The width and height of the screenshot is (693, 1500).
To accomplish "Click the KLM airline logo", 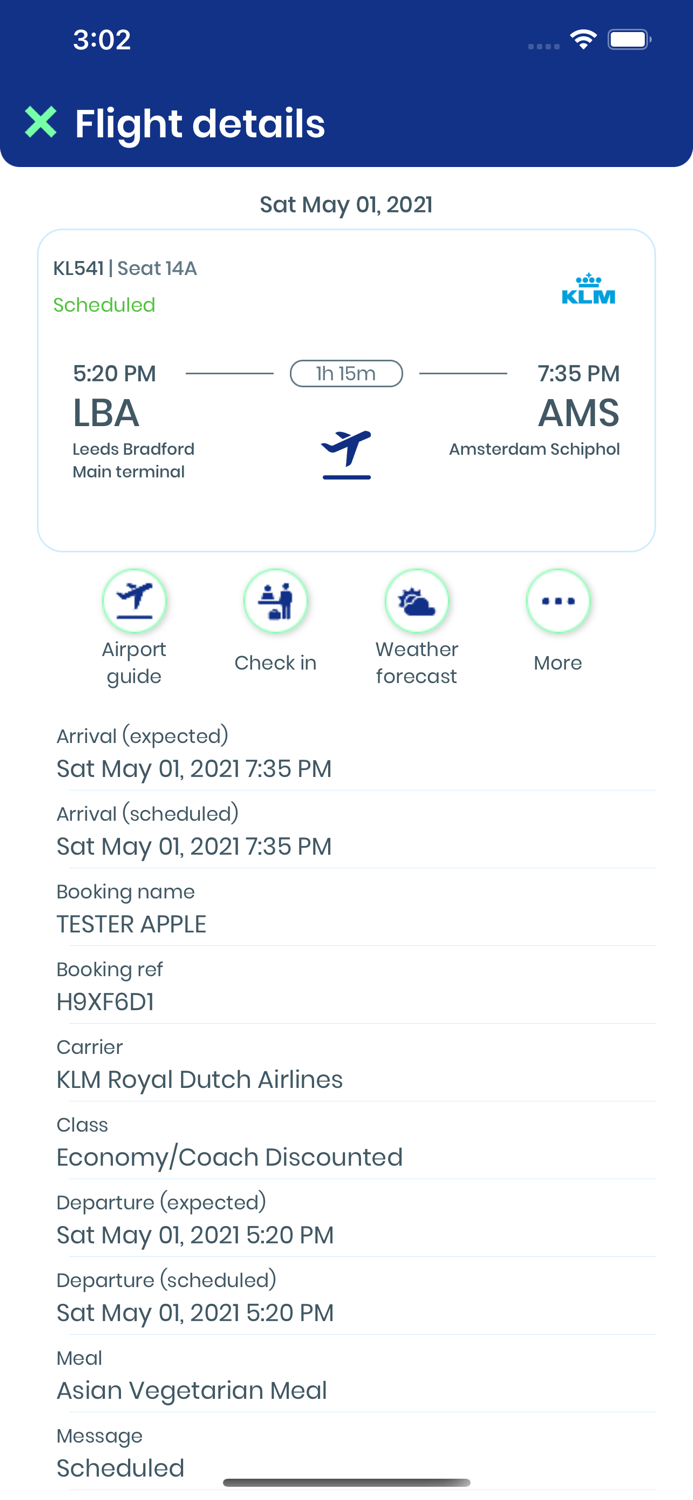I will [588, 289].
